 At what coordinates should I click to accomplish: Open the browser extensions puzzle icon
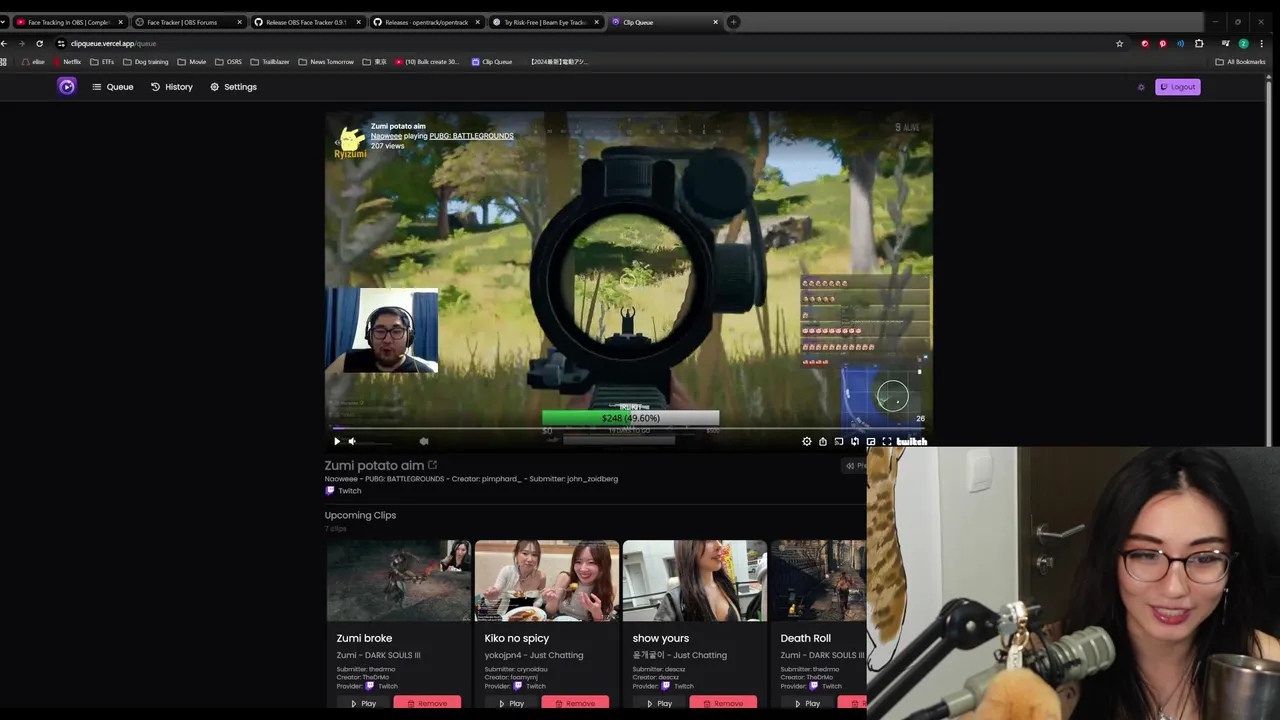tap(1199, 43)
